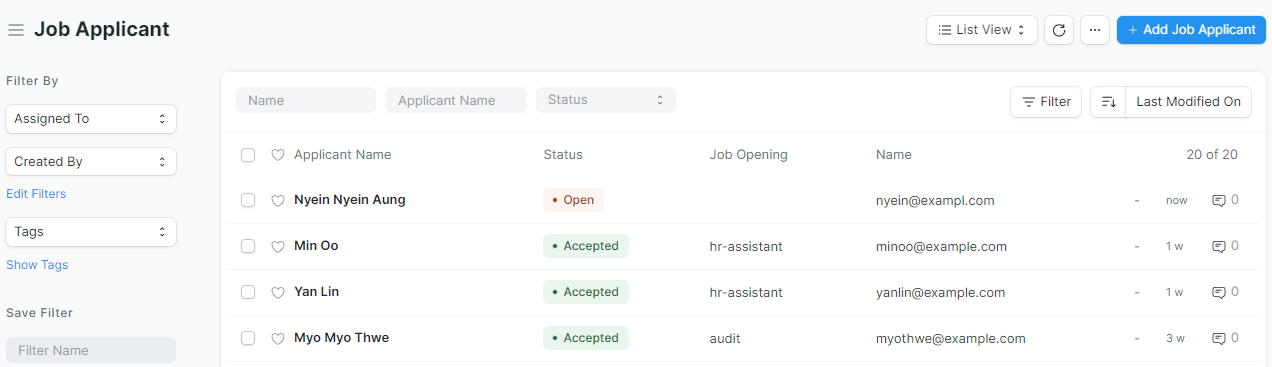Open the three-dots more options menu
The width and height of the screenshot is (1272, 367).
(1095, 30)
